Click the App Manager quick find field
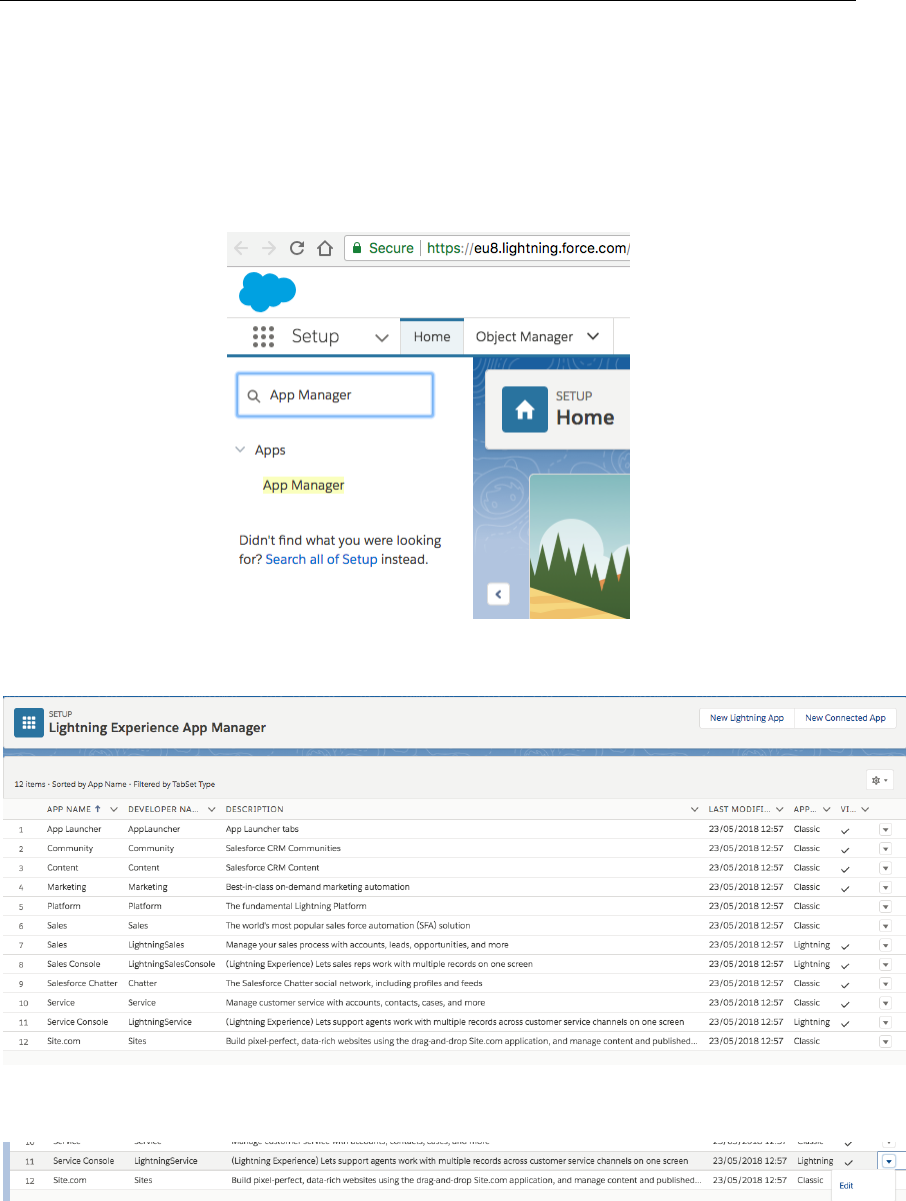This screenshot has width=906, height=1201. pos(335,395)
